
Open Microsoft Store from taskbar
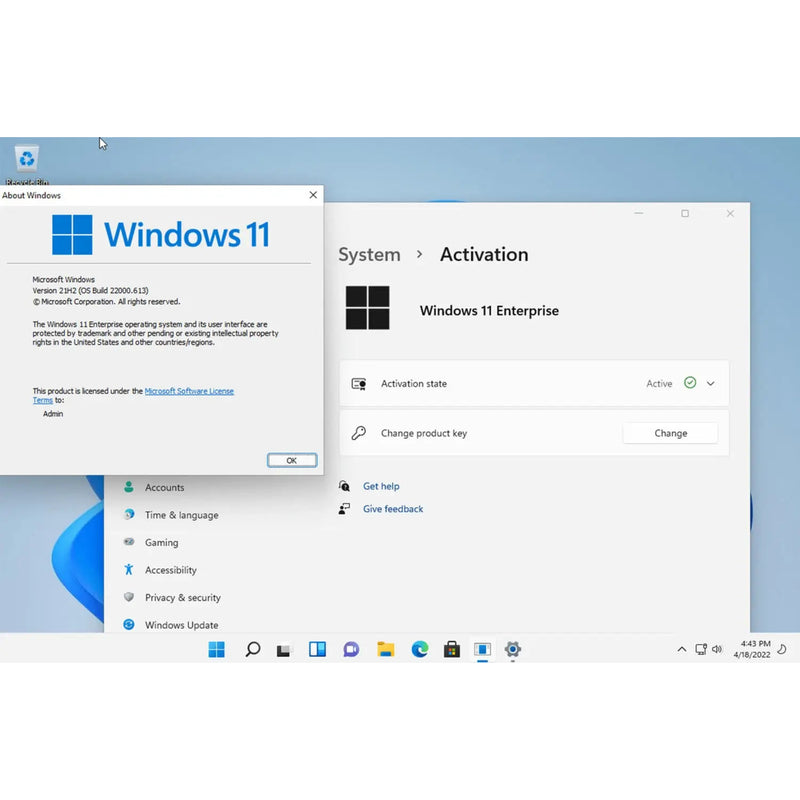(x=450, y=649)
